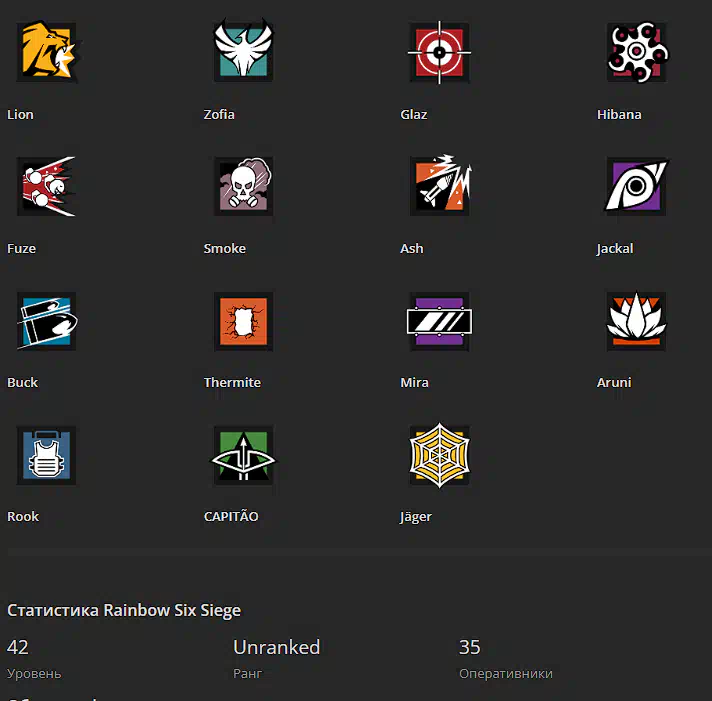Select the Rook name text

pos(23,516)
